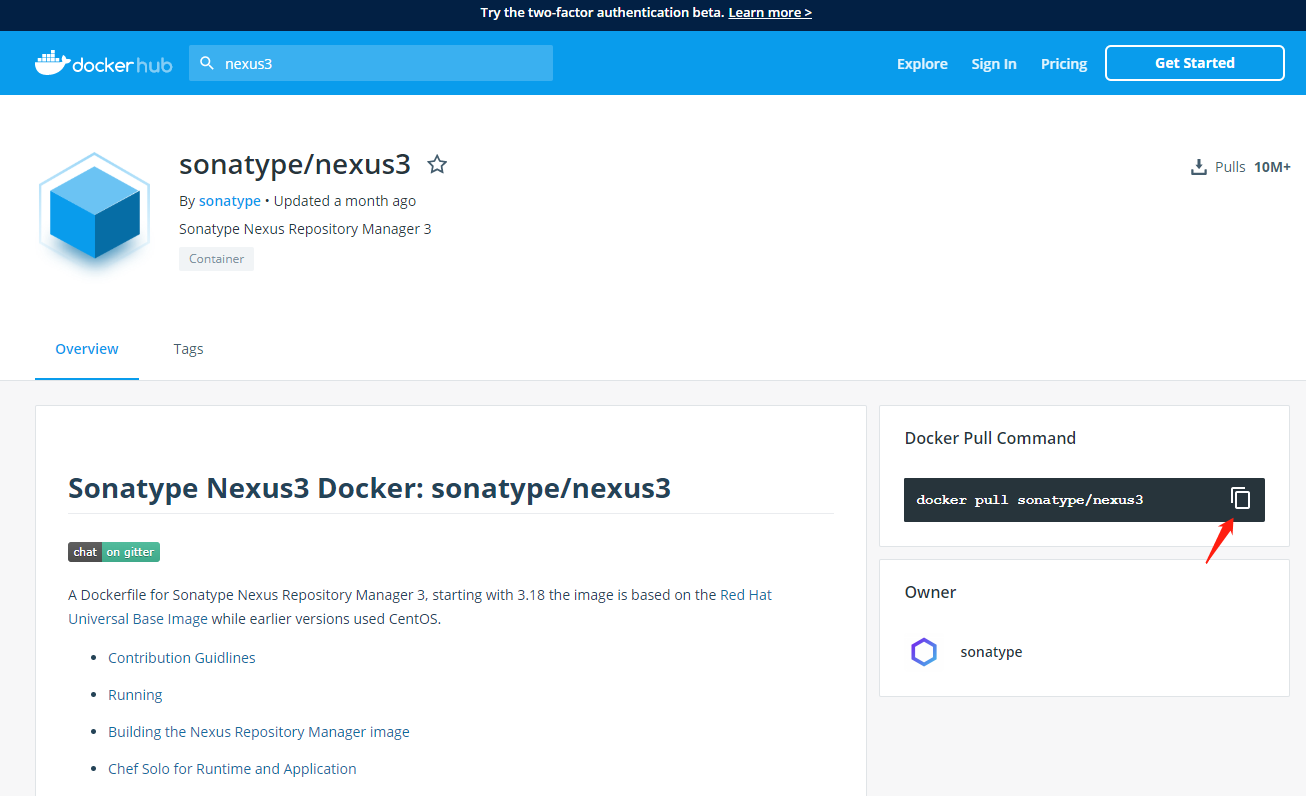Image resolution: width=1306 pixels, height=796 pixels.
Task: Click the pulls download icon
Action: (x=1198, y=167)
